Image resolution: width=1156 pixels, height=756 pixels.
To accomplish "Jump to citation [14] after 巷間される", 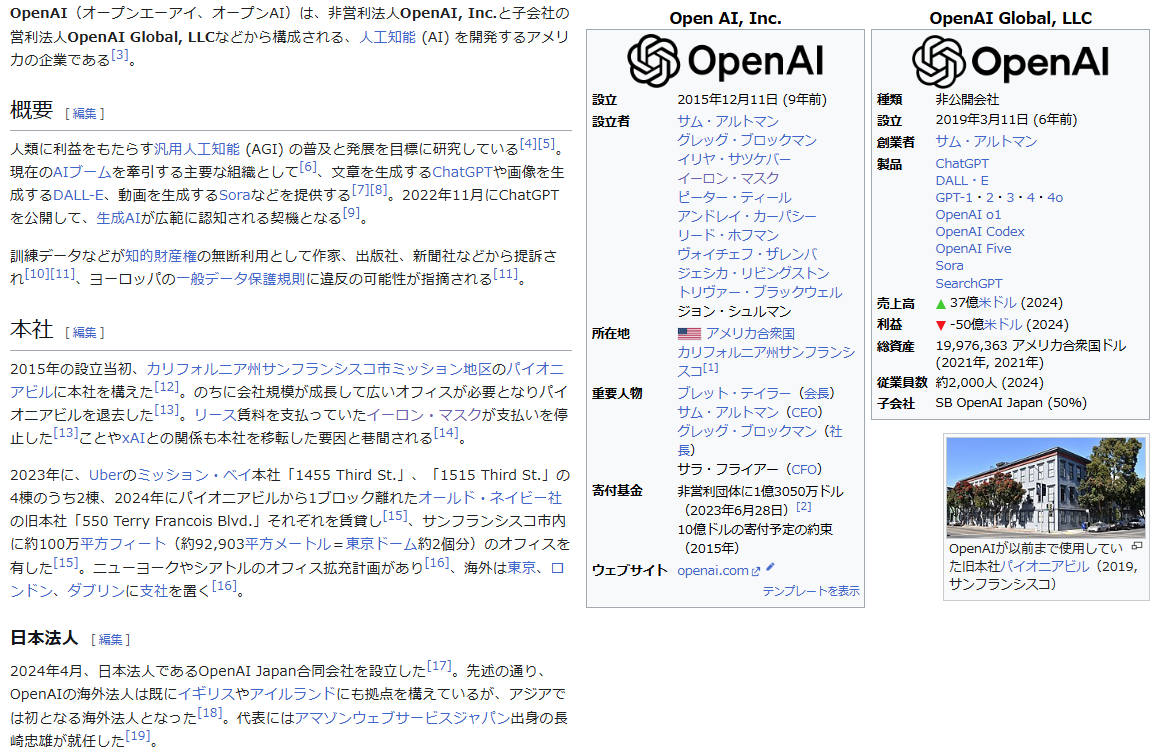I will (446, 432).
